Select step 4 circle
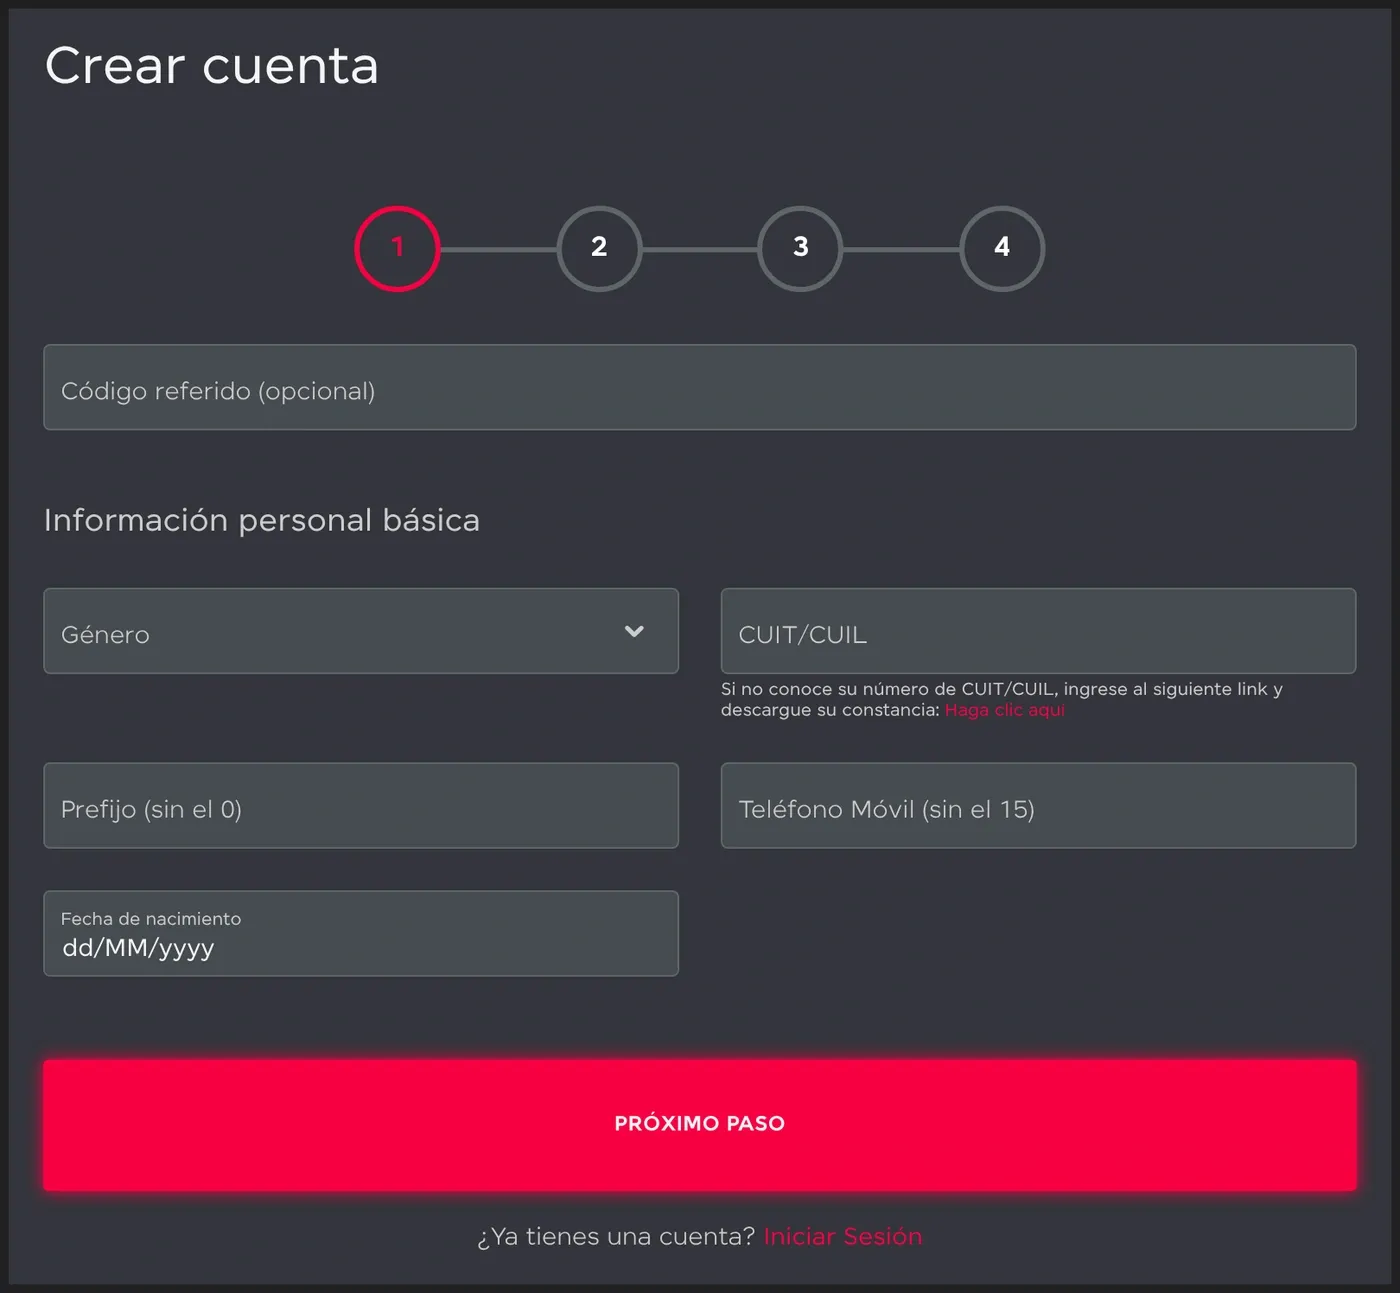 pyautogui.click(x=1002, y=248)
